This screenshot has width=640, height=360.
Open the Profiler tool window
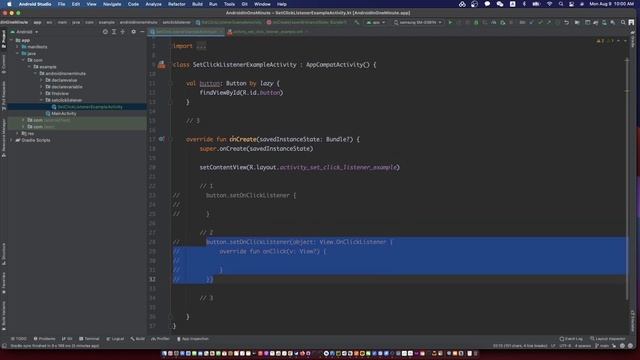[160, 339]
